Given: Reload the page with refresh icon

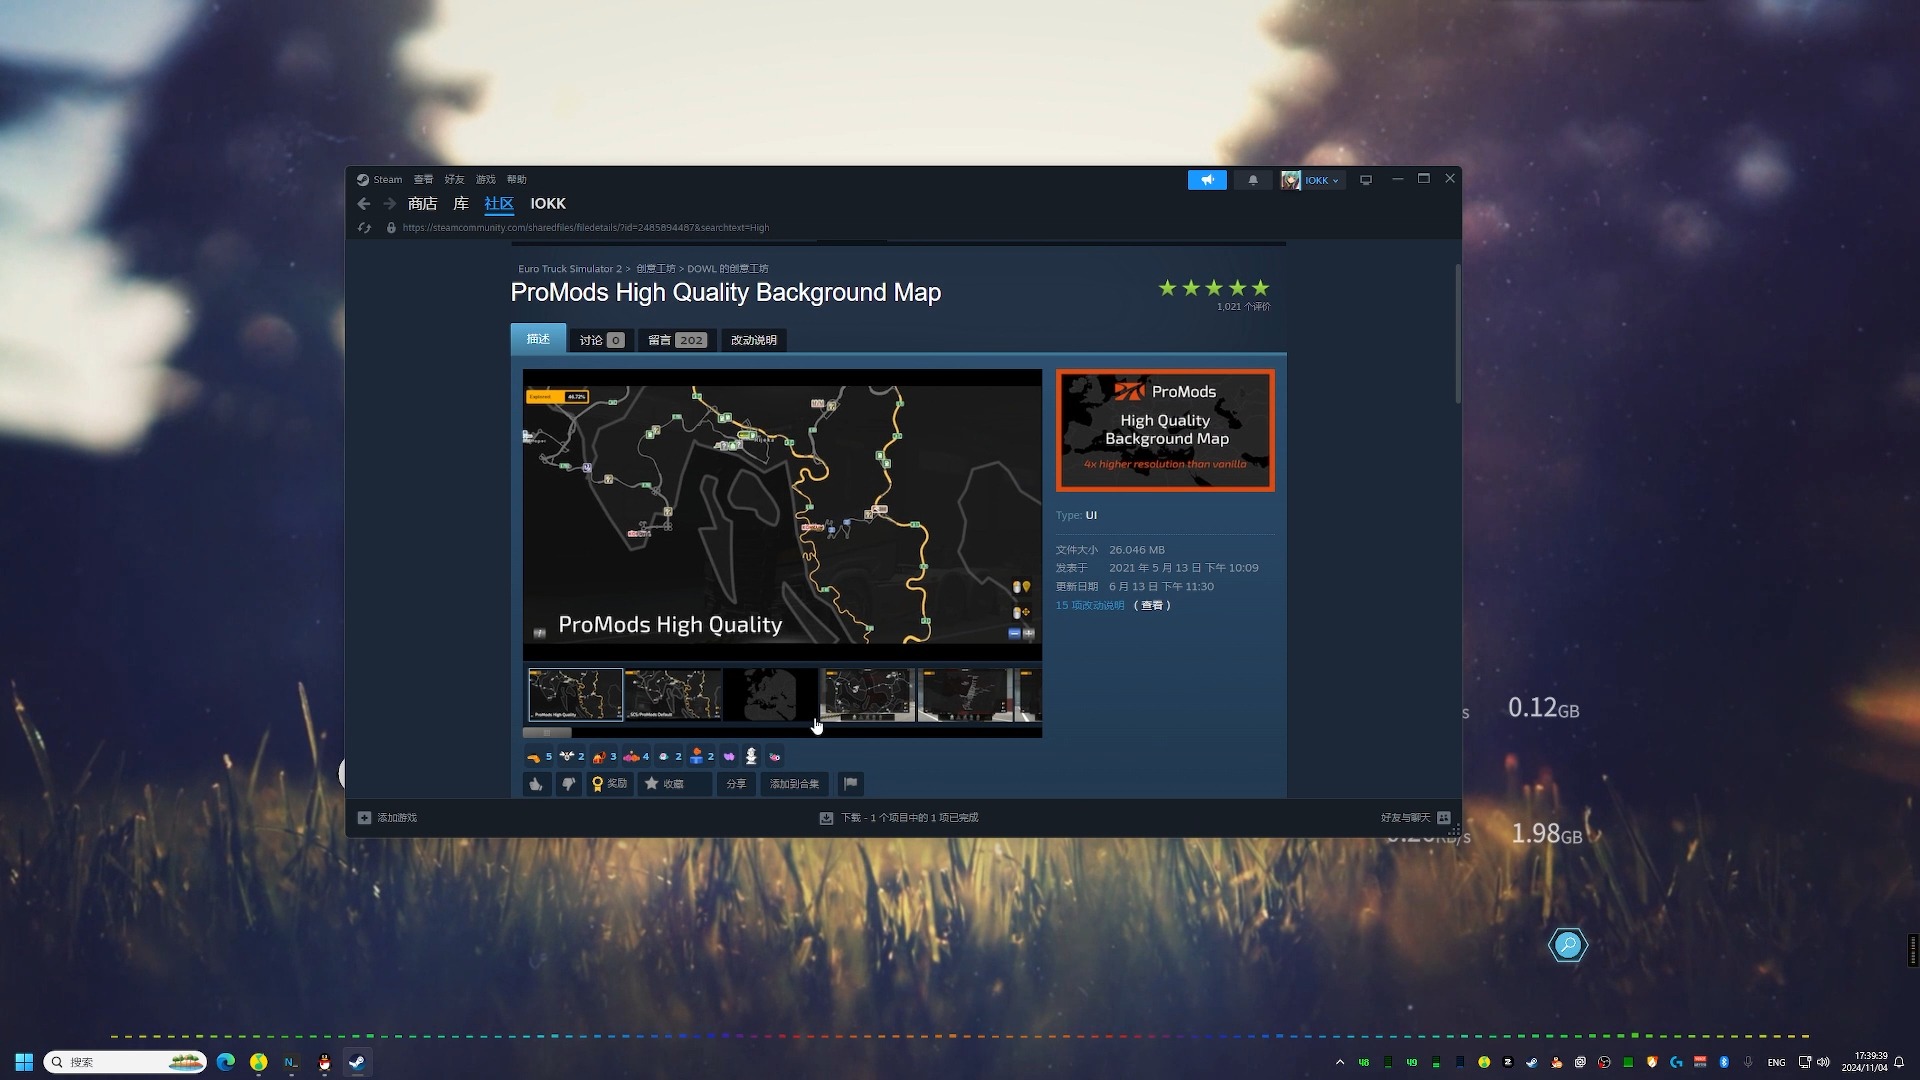Looking at the screenshot, I should (x=364, y=228).
